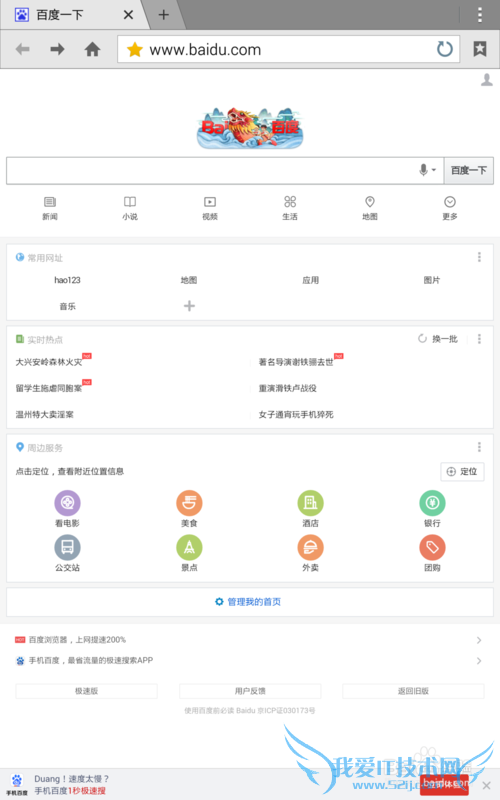
Task: Open 百度浏览器 speed-up promo row
Action: click(249, 640)
